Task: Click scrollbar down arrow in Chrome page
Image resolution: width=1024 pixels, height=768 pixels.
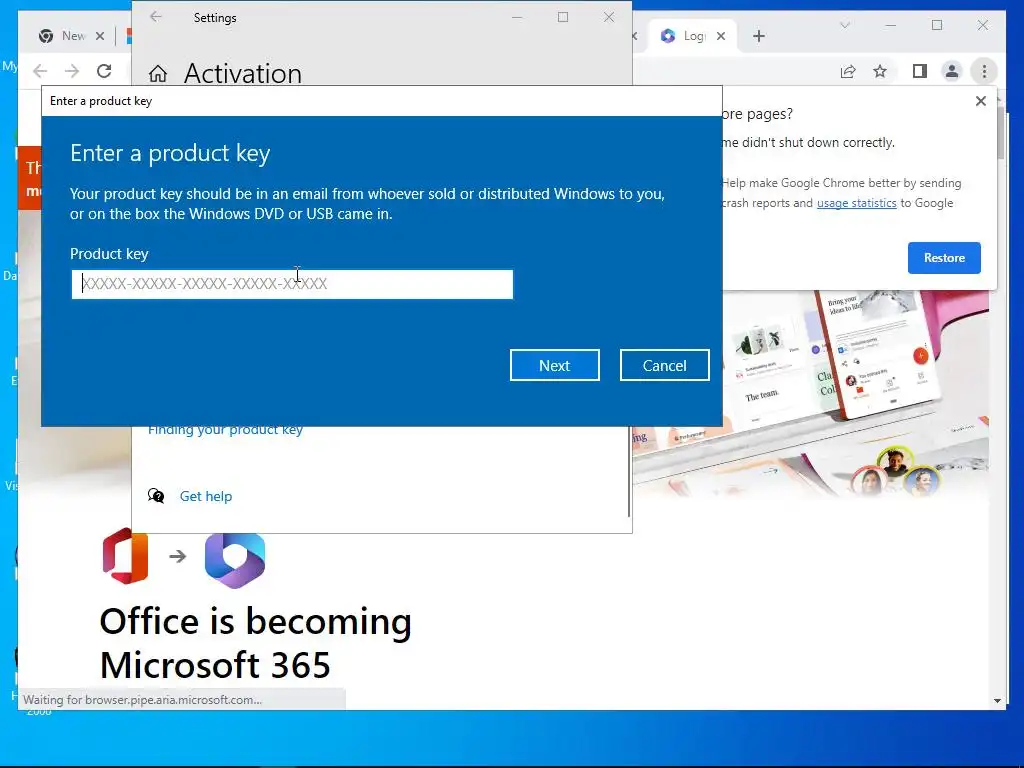Action: (997, 701)
